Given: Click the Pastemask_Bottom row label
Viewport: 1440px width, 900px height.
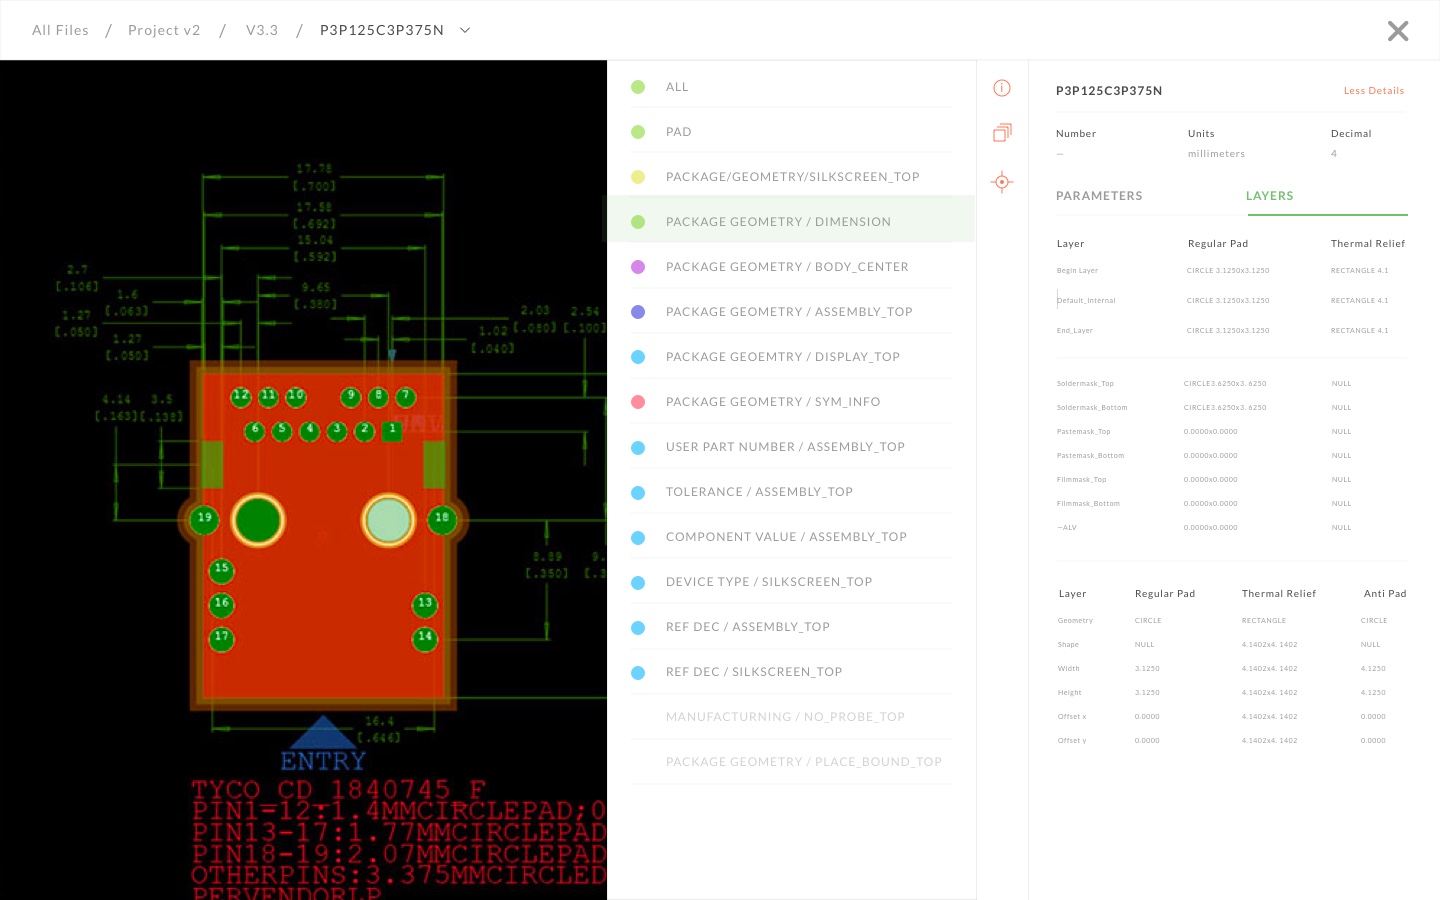Looking at the screenshot, I should (1090, 456).
